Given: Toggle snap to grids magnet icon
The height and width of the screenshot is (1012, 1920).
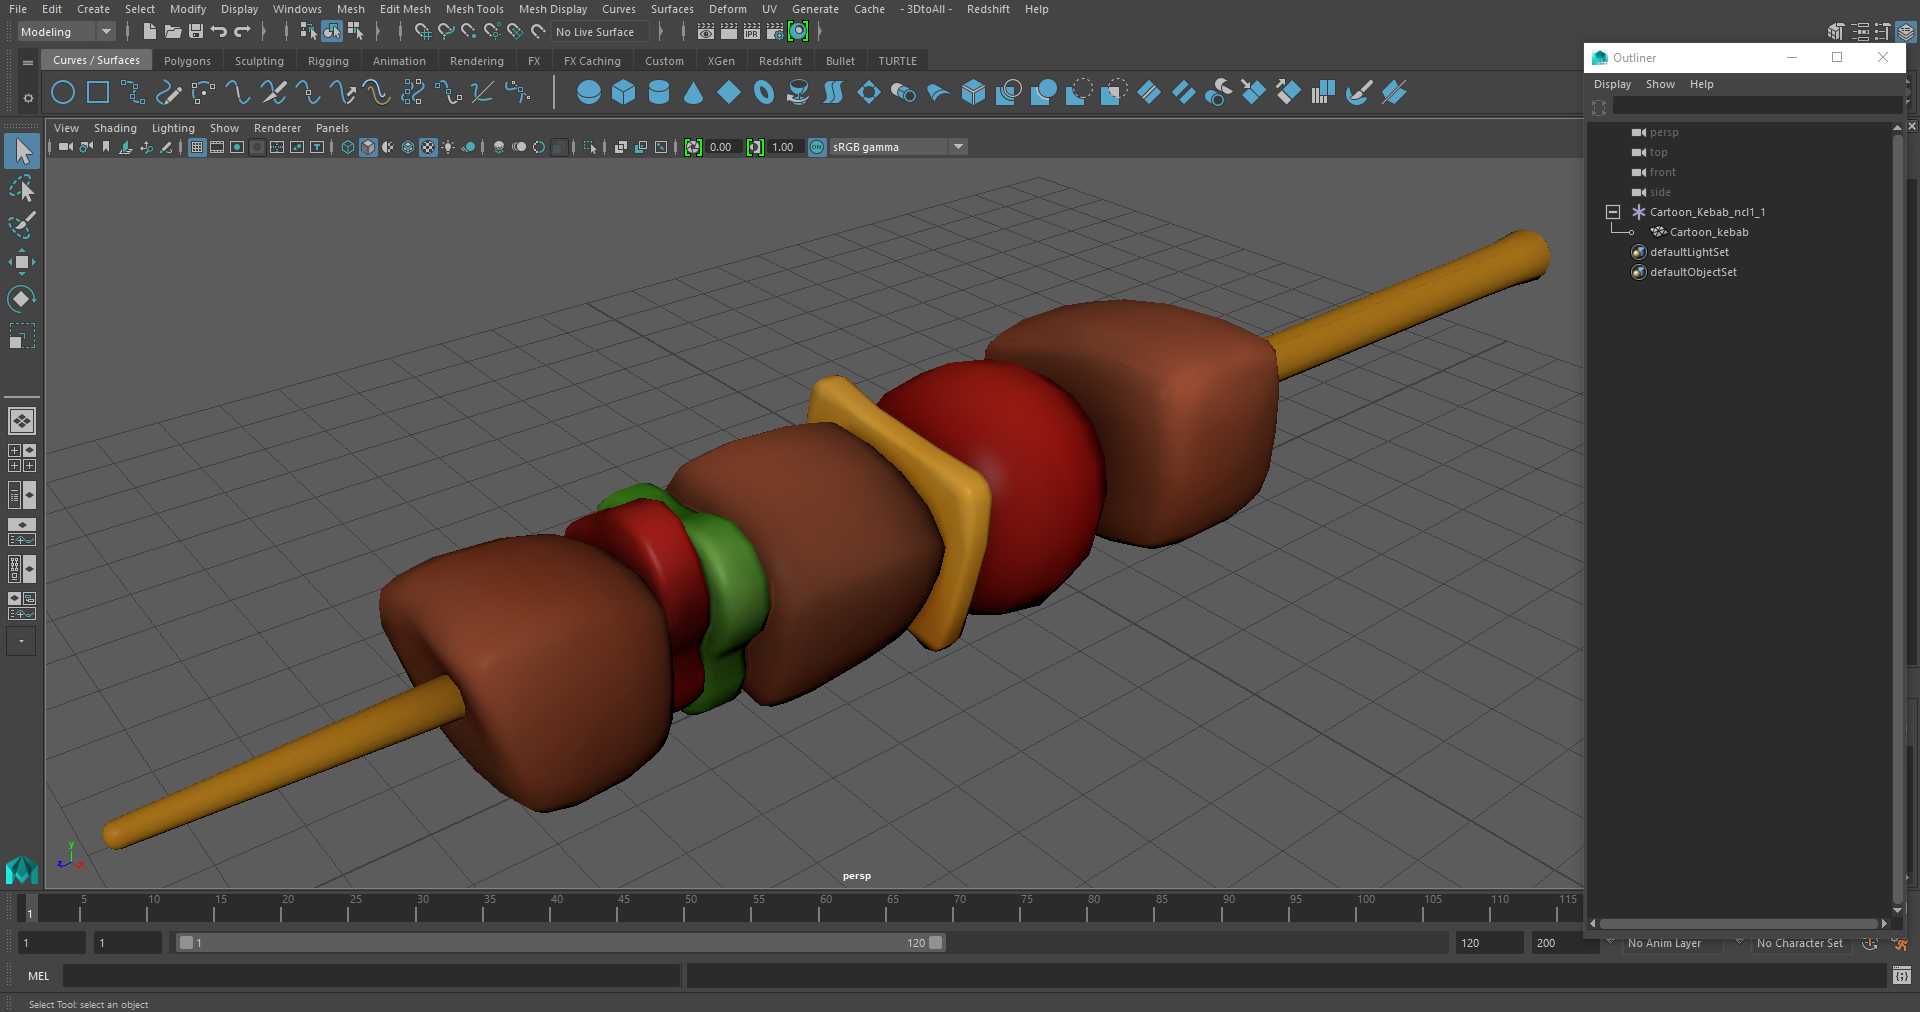Looking at the screenshot, I should tap(423, 32).
